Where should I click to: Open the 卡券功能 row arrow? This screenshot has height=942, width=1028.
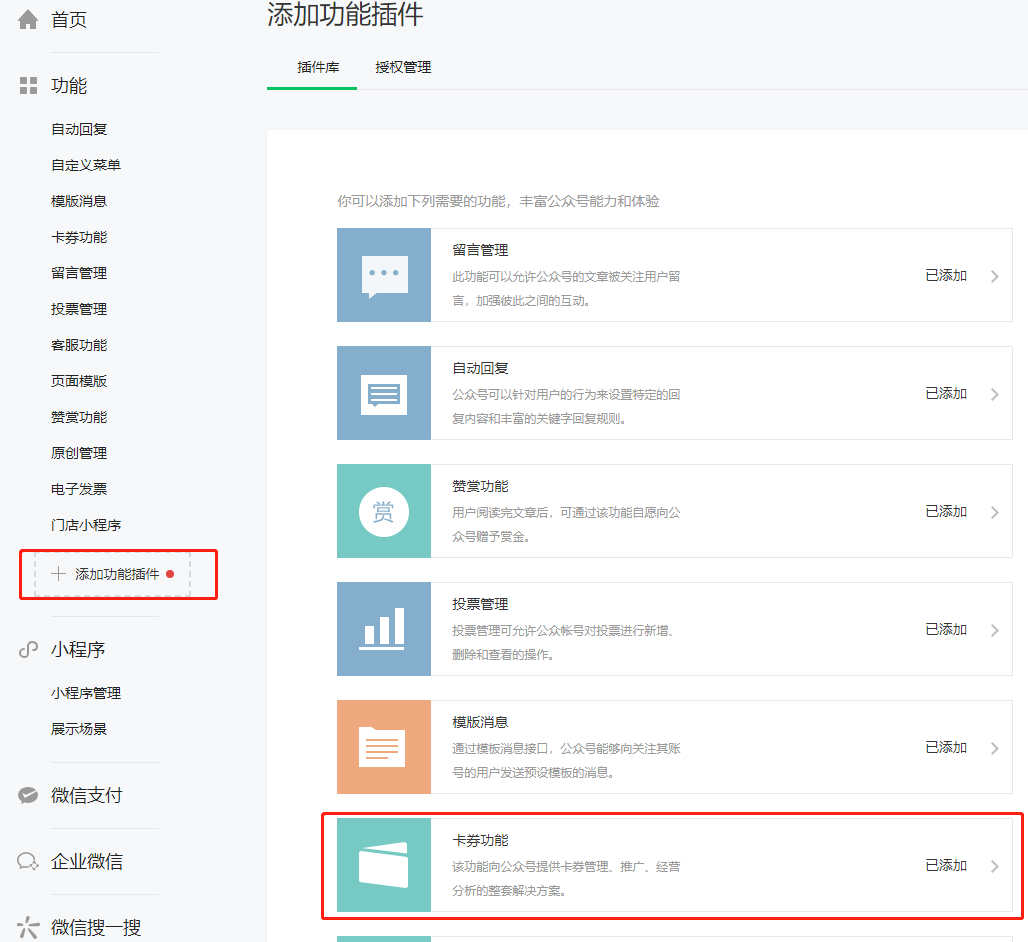click(993, 866)
